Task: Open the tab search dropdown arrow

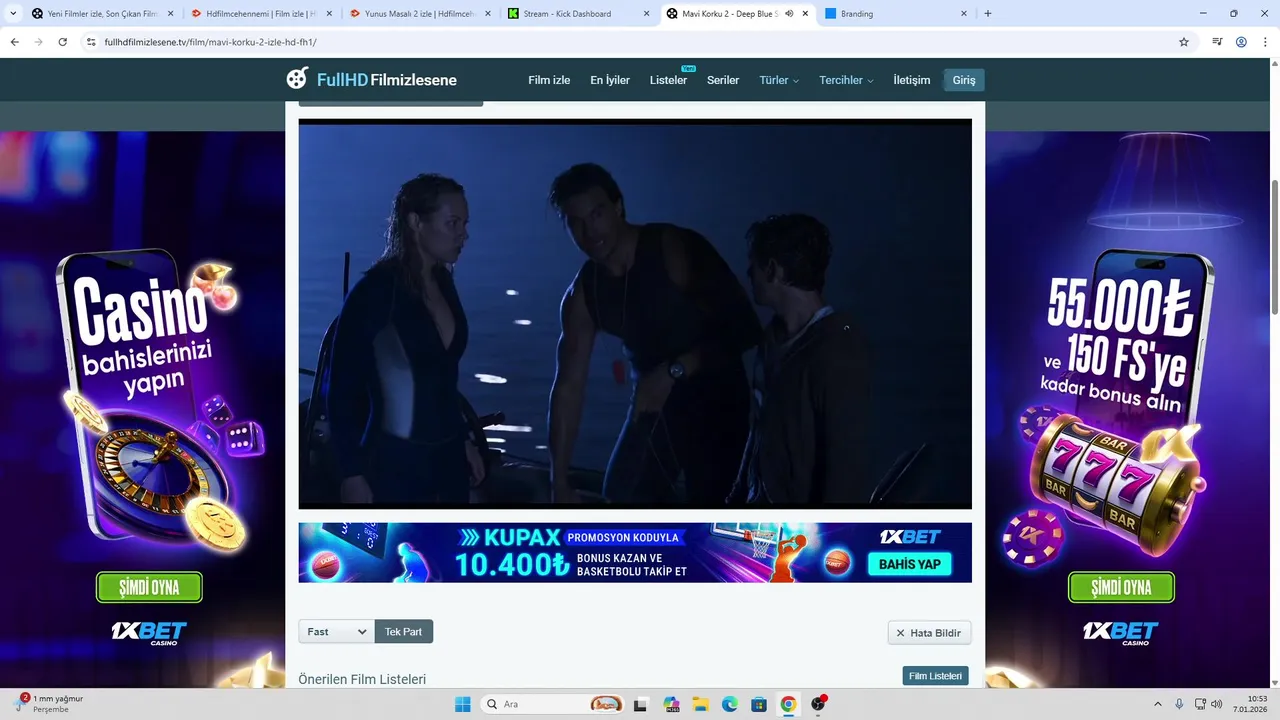Action: 12,14
